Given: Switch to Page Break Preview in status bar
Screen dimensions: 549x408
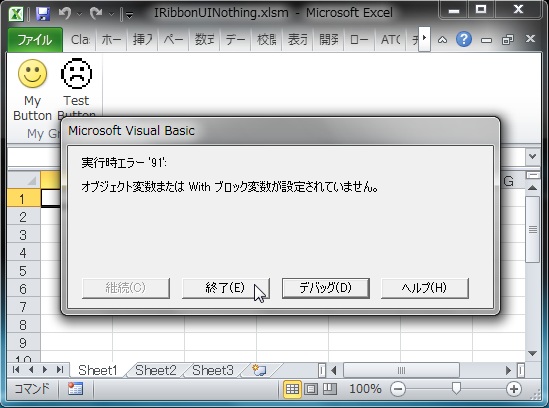Looking at the screenshot, I should 329,389.
